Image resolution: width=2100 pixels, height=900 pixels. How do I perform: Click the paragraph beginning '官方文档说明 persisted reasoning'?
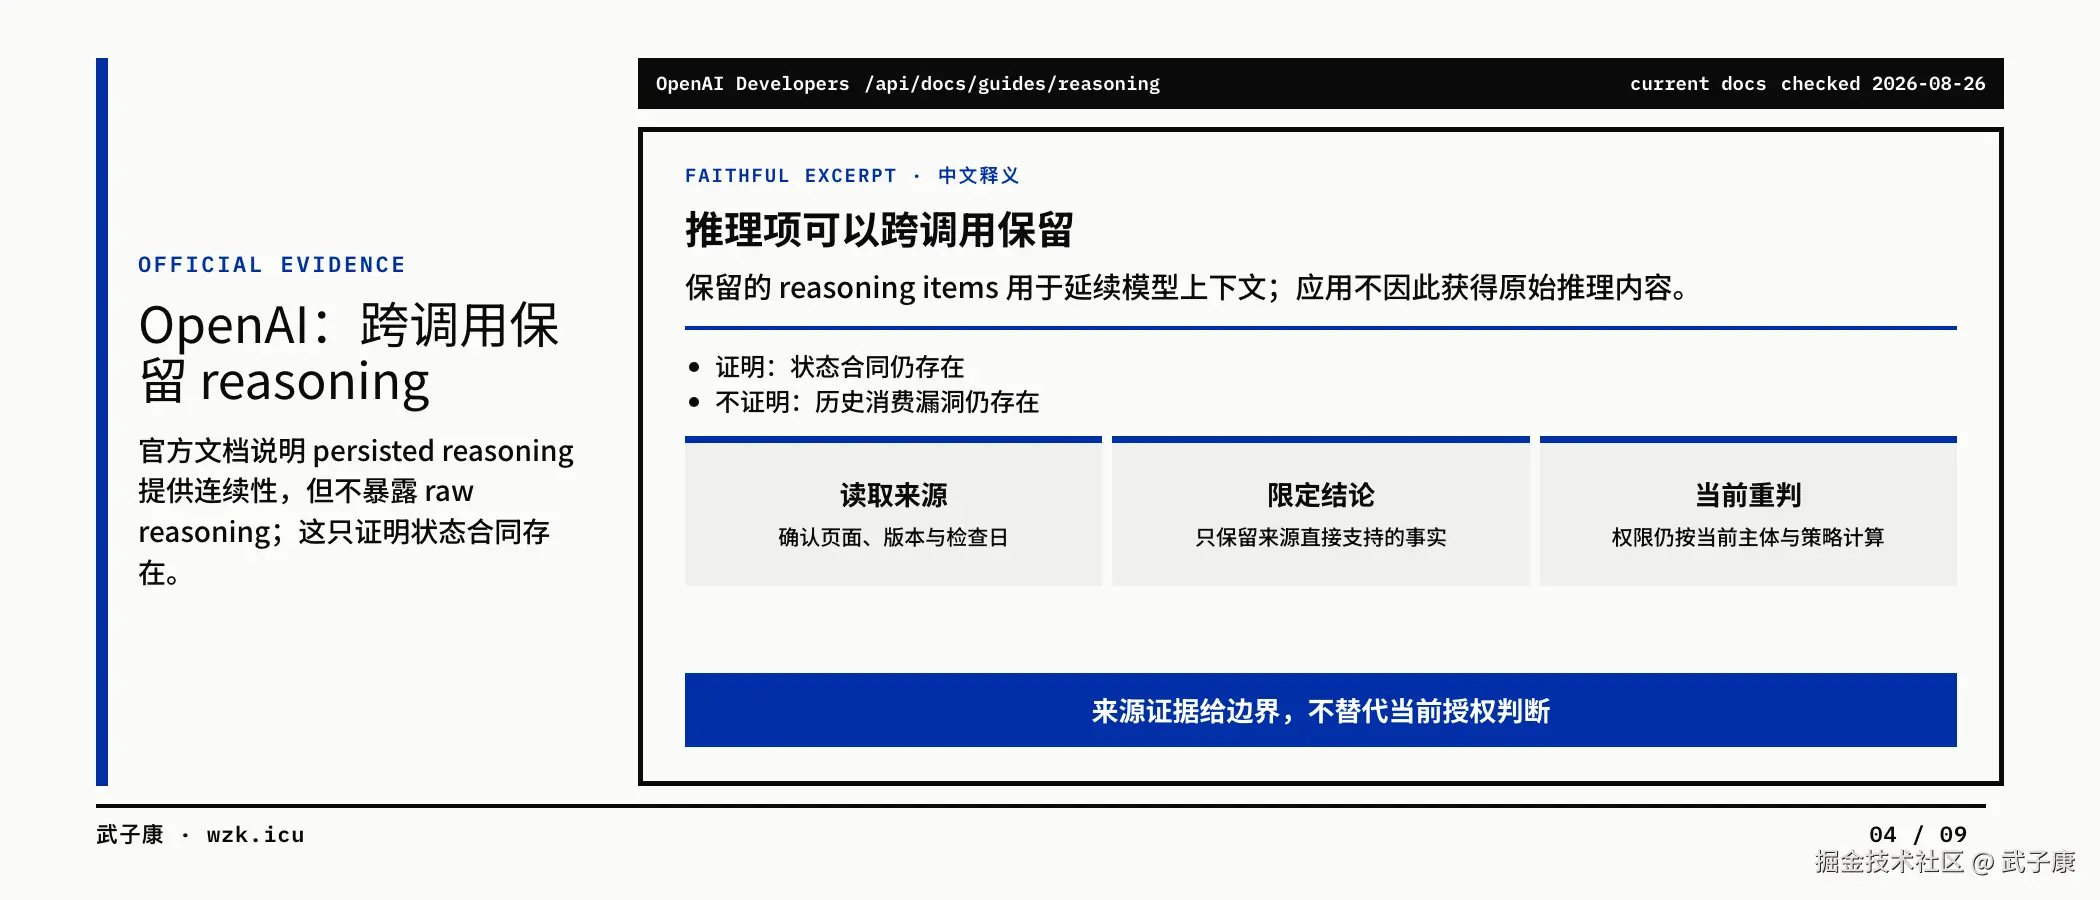pyautogui.click(x=356, y=511)
